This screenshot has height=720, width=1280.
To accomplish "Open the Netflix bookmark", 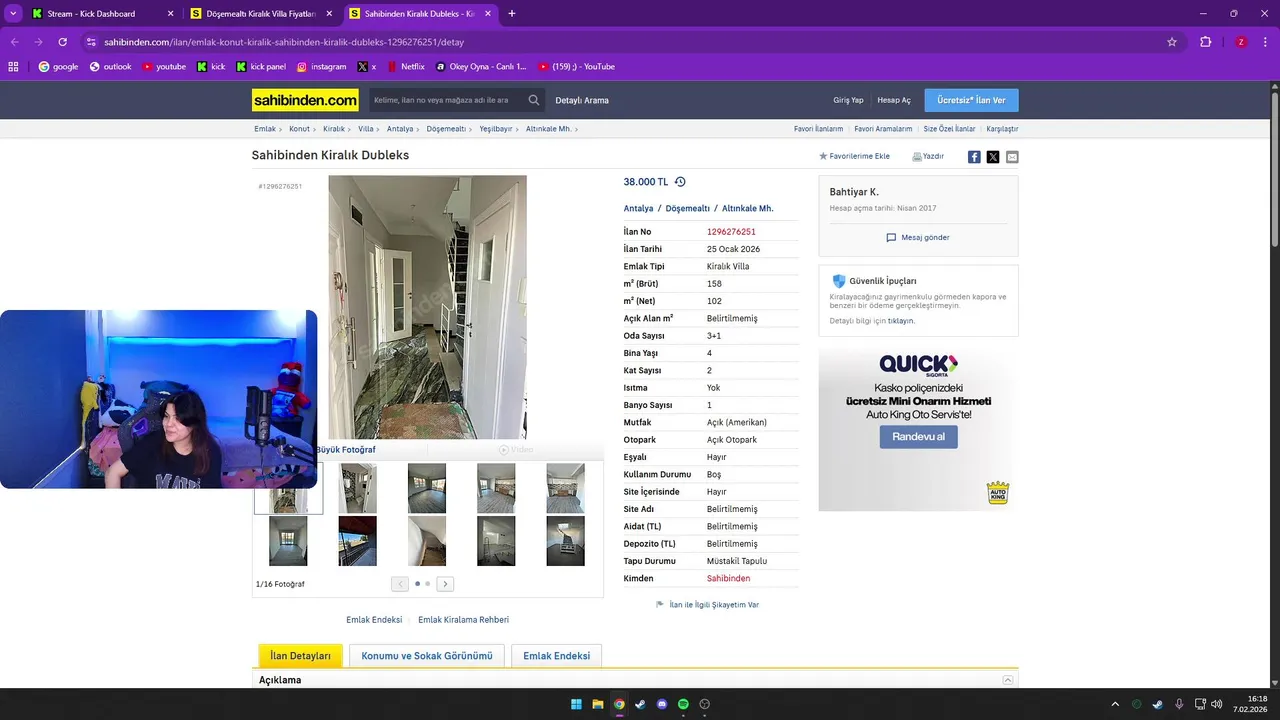I will [x=405, y=67].
